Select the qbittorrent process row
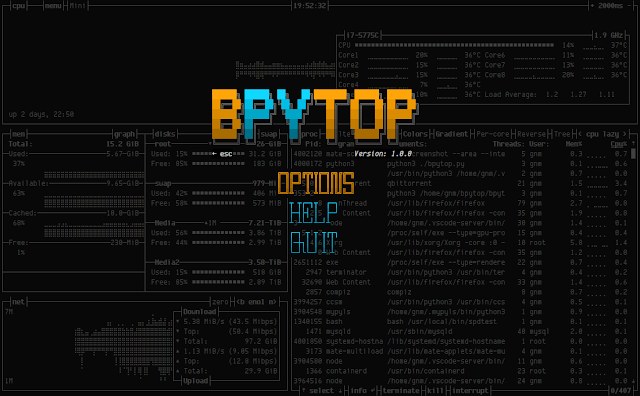 pyautogui.click(x=460, y=183)
